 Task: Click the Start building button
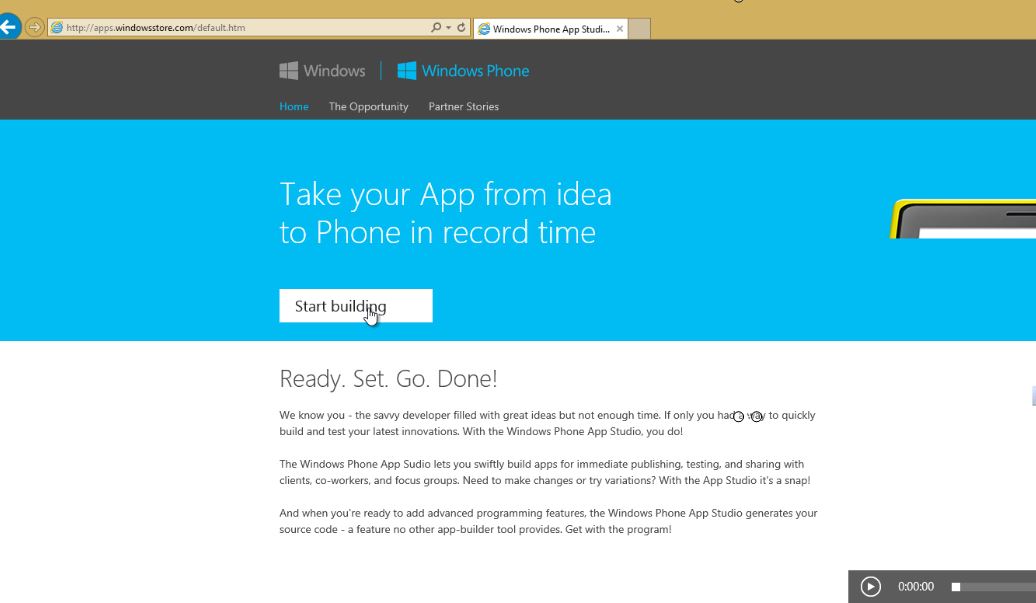point(356,306)
